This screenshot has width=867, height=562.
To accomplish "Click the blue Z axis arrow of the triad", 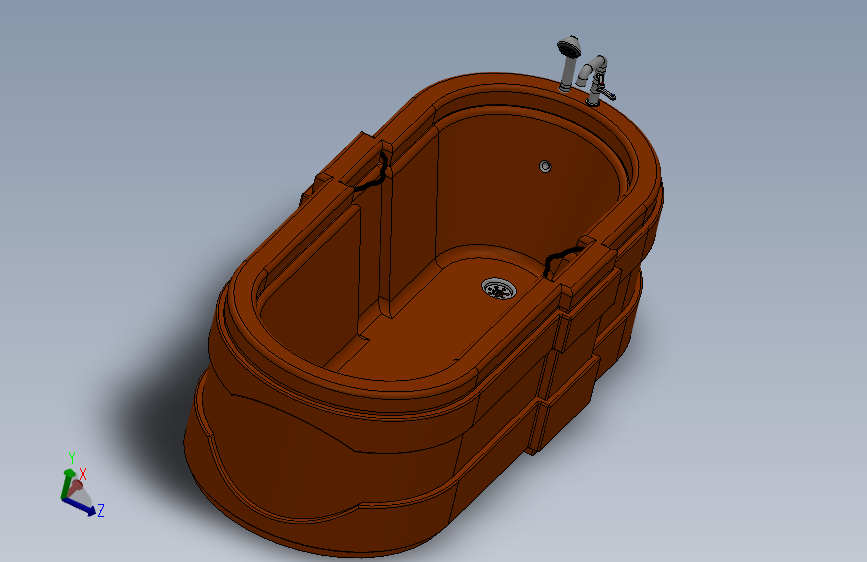I will click(x=80, y=506).
